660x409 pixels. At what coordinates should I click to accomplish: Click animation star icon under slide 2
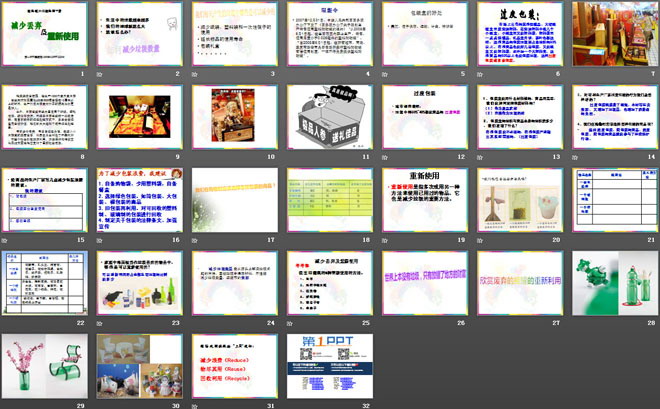pyautogui.click(x=100, y=74)
